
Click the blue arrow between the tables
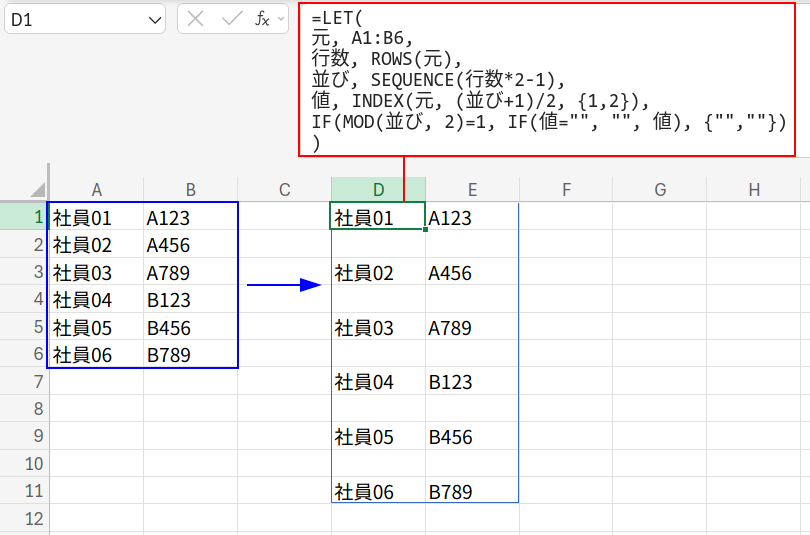(x=283, y=286)
